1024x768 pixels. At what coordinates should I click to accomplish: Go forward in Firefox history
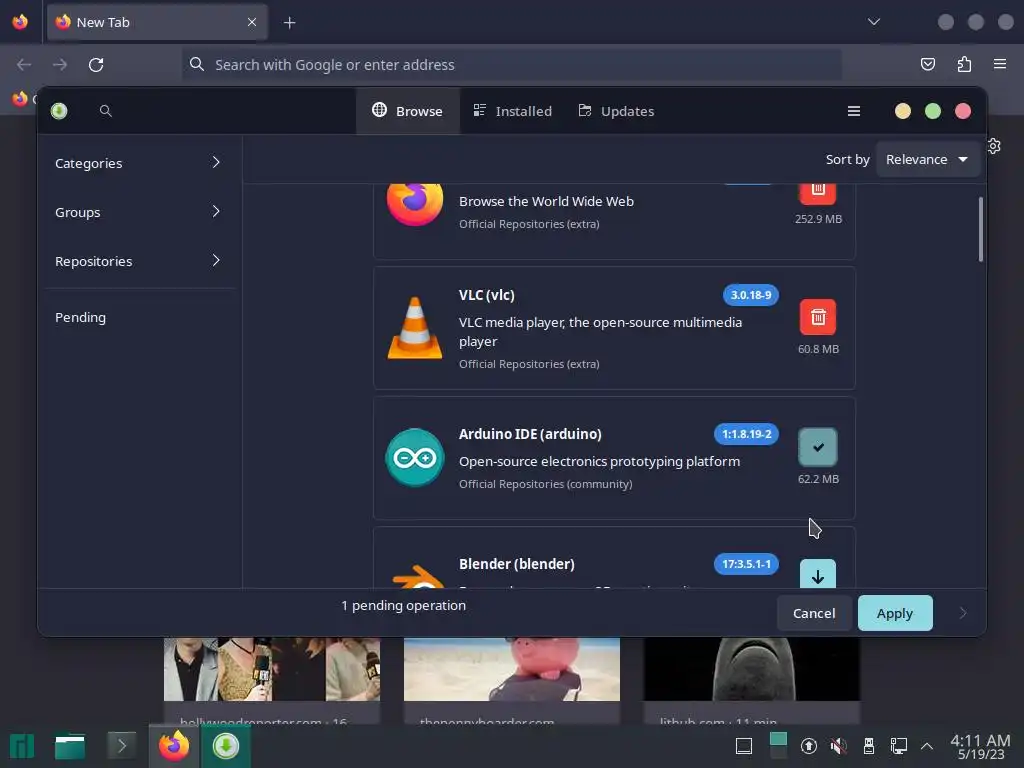(60, 65)
